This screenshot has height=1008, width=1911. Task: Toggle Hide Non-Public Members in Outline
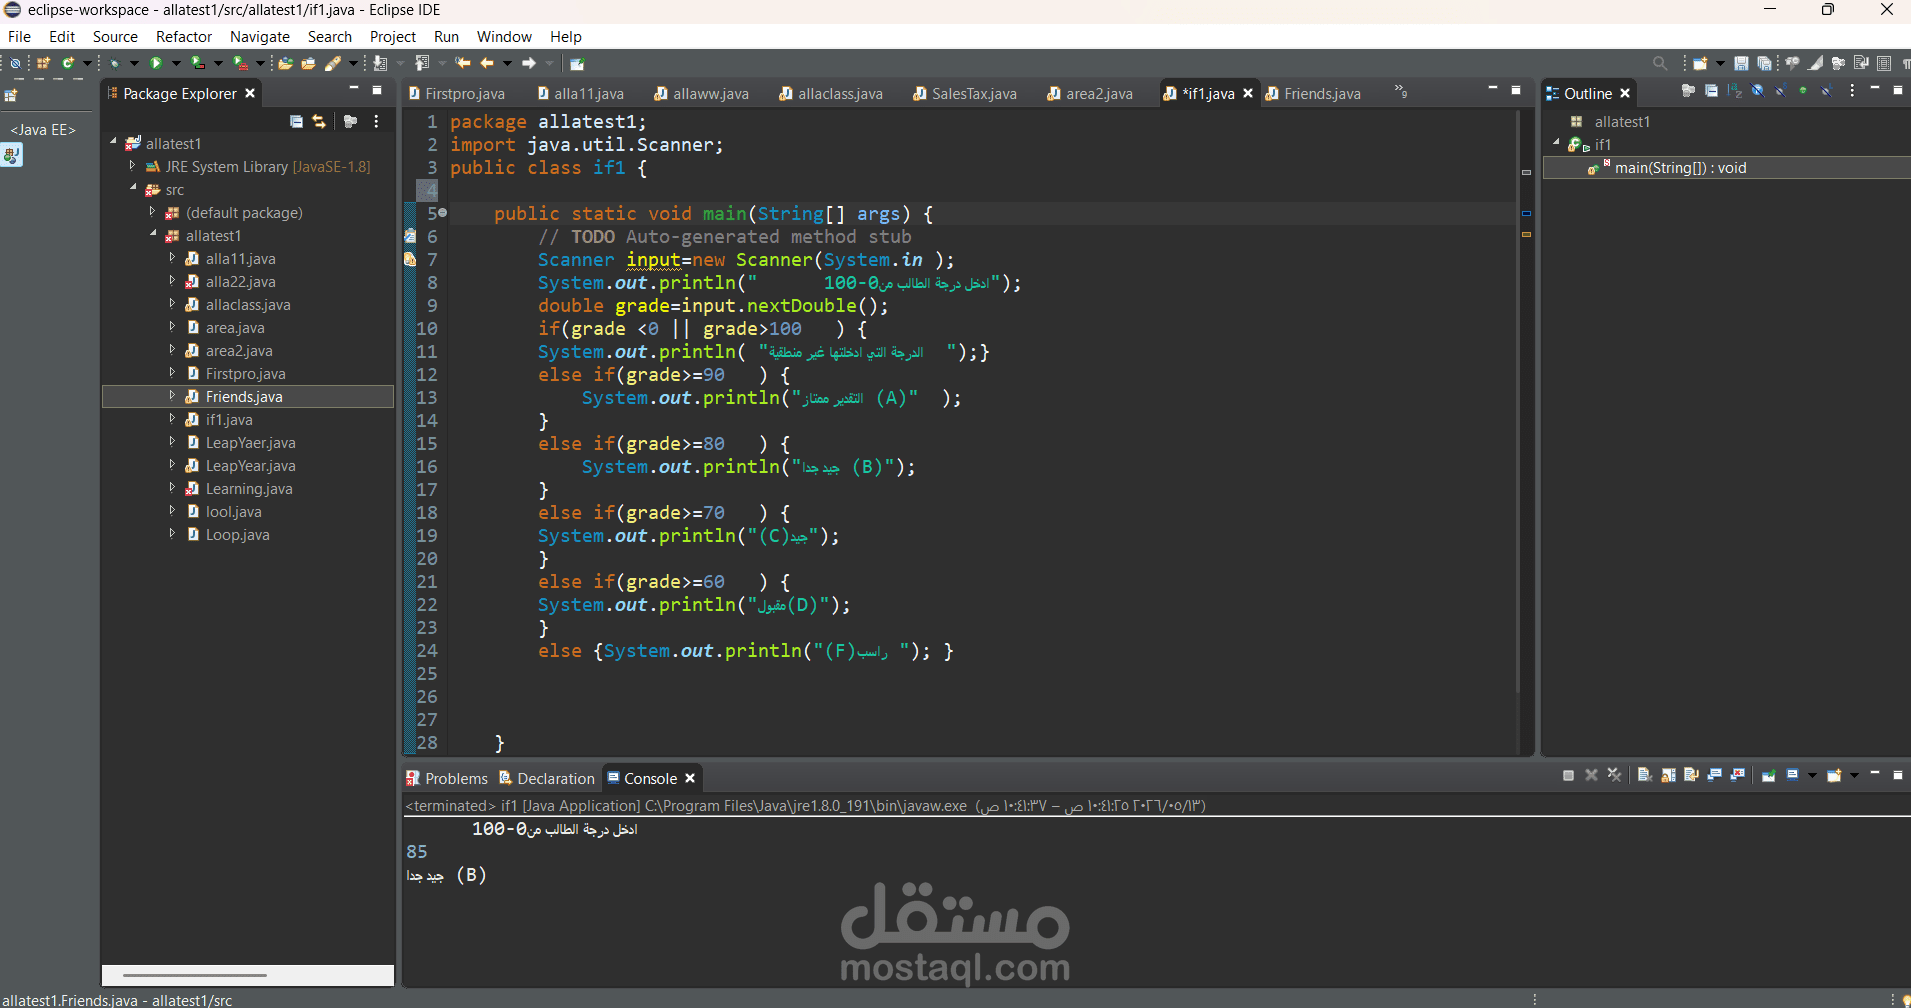[x=1803, y=91]
